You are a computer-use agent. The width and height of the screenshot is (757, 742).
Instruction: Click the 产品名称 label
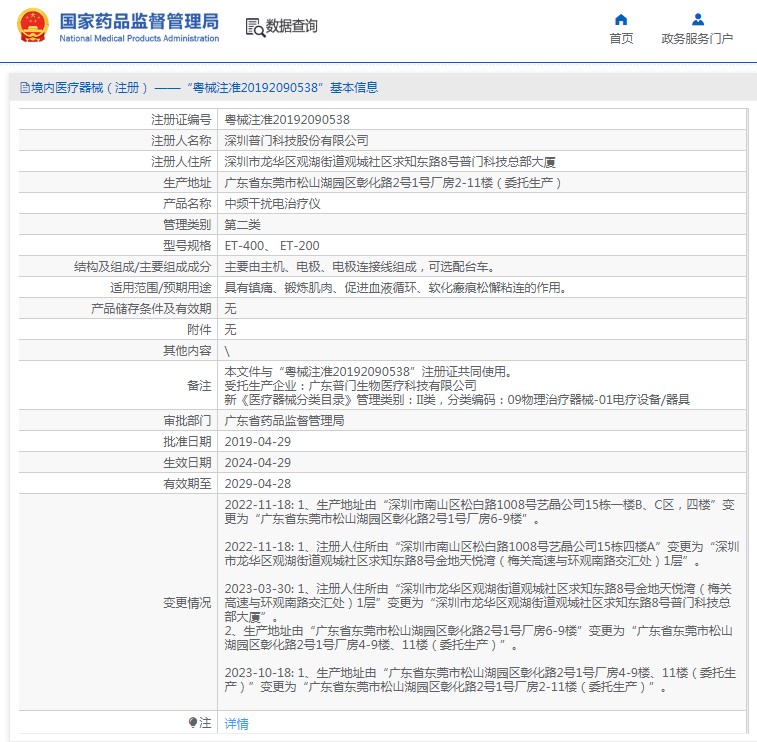(187, 204)
